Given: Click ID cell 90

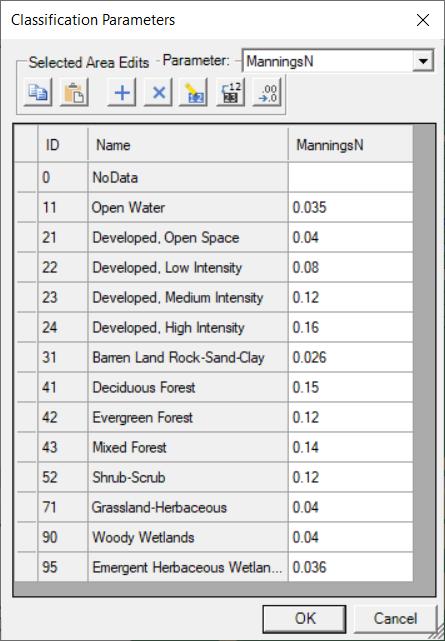Looking at the screenshot, I should pos(63,537).
